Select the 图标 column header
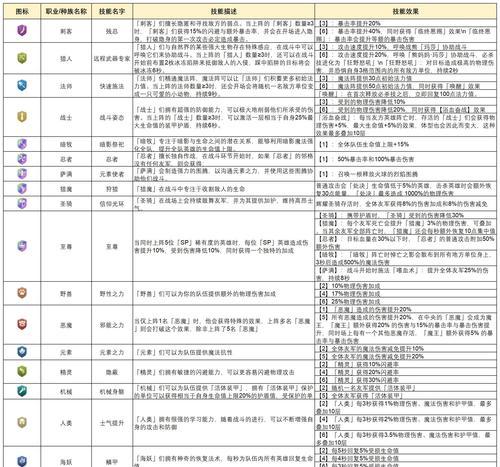This screenshot has height=467, width=500. (22, 12)
